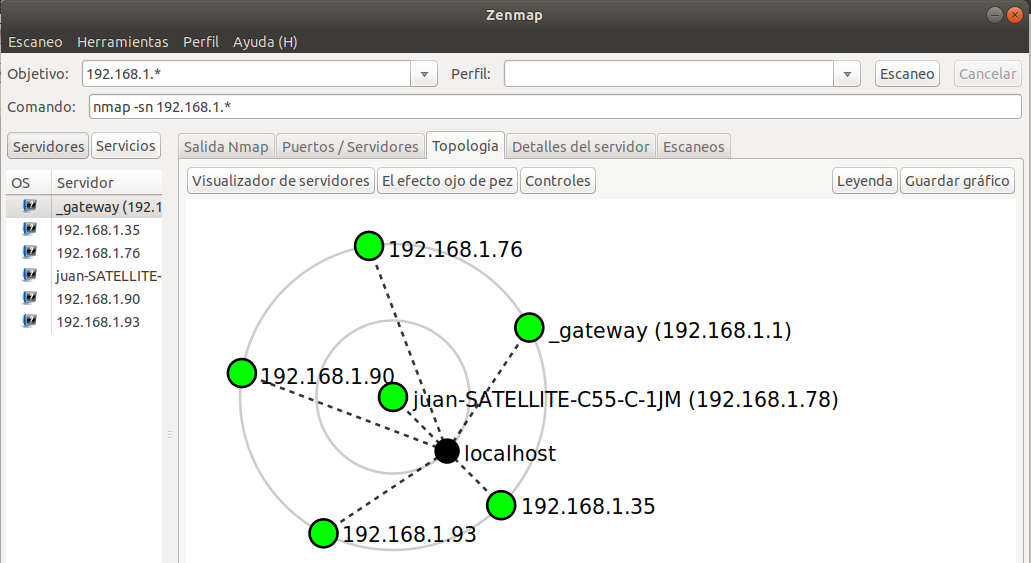Select 192.168.1.76 in the host list
This screenshot has height=563, width=1031.
coord(98,253)
